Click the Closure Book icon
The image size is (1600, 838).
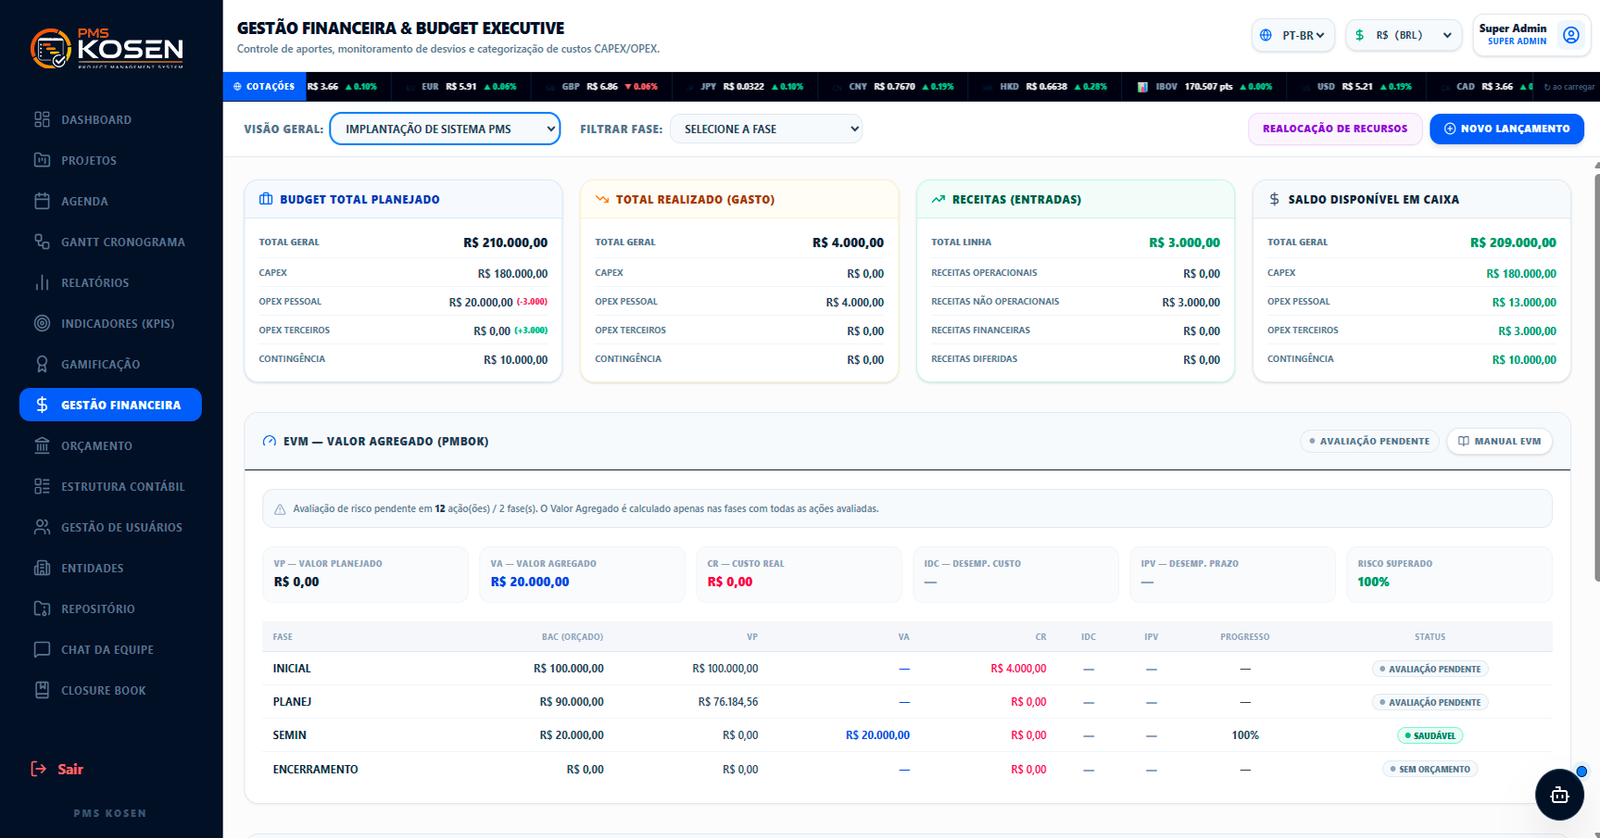42,690
